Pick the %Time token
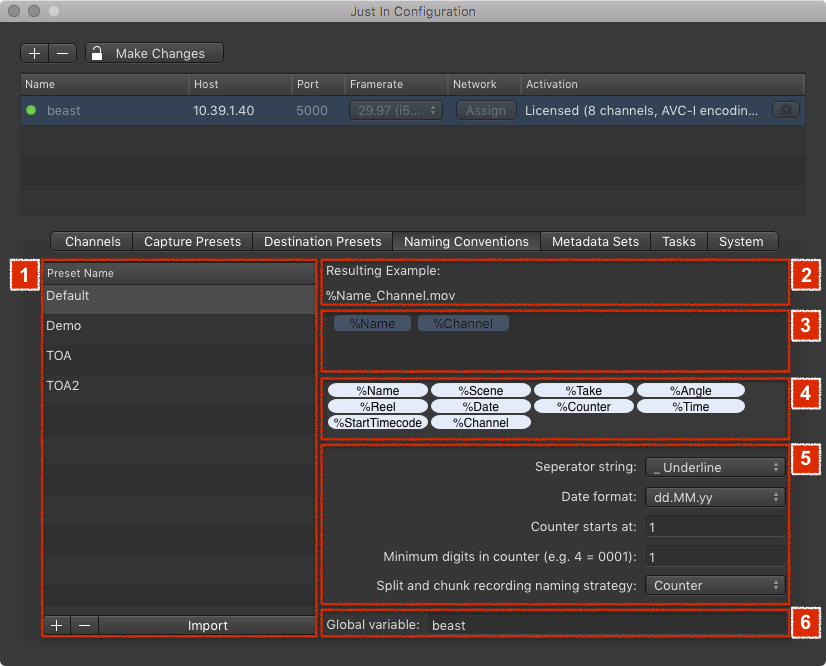The height and width of the screenshot is (666, 826). [x=691, y=407]
